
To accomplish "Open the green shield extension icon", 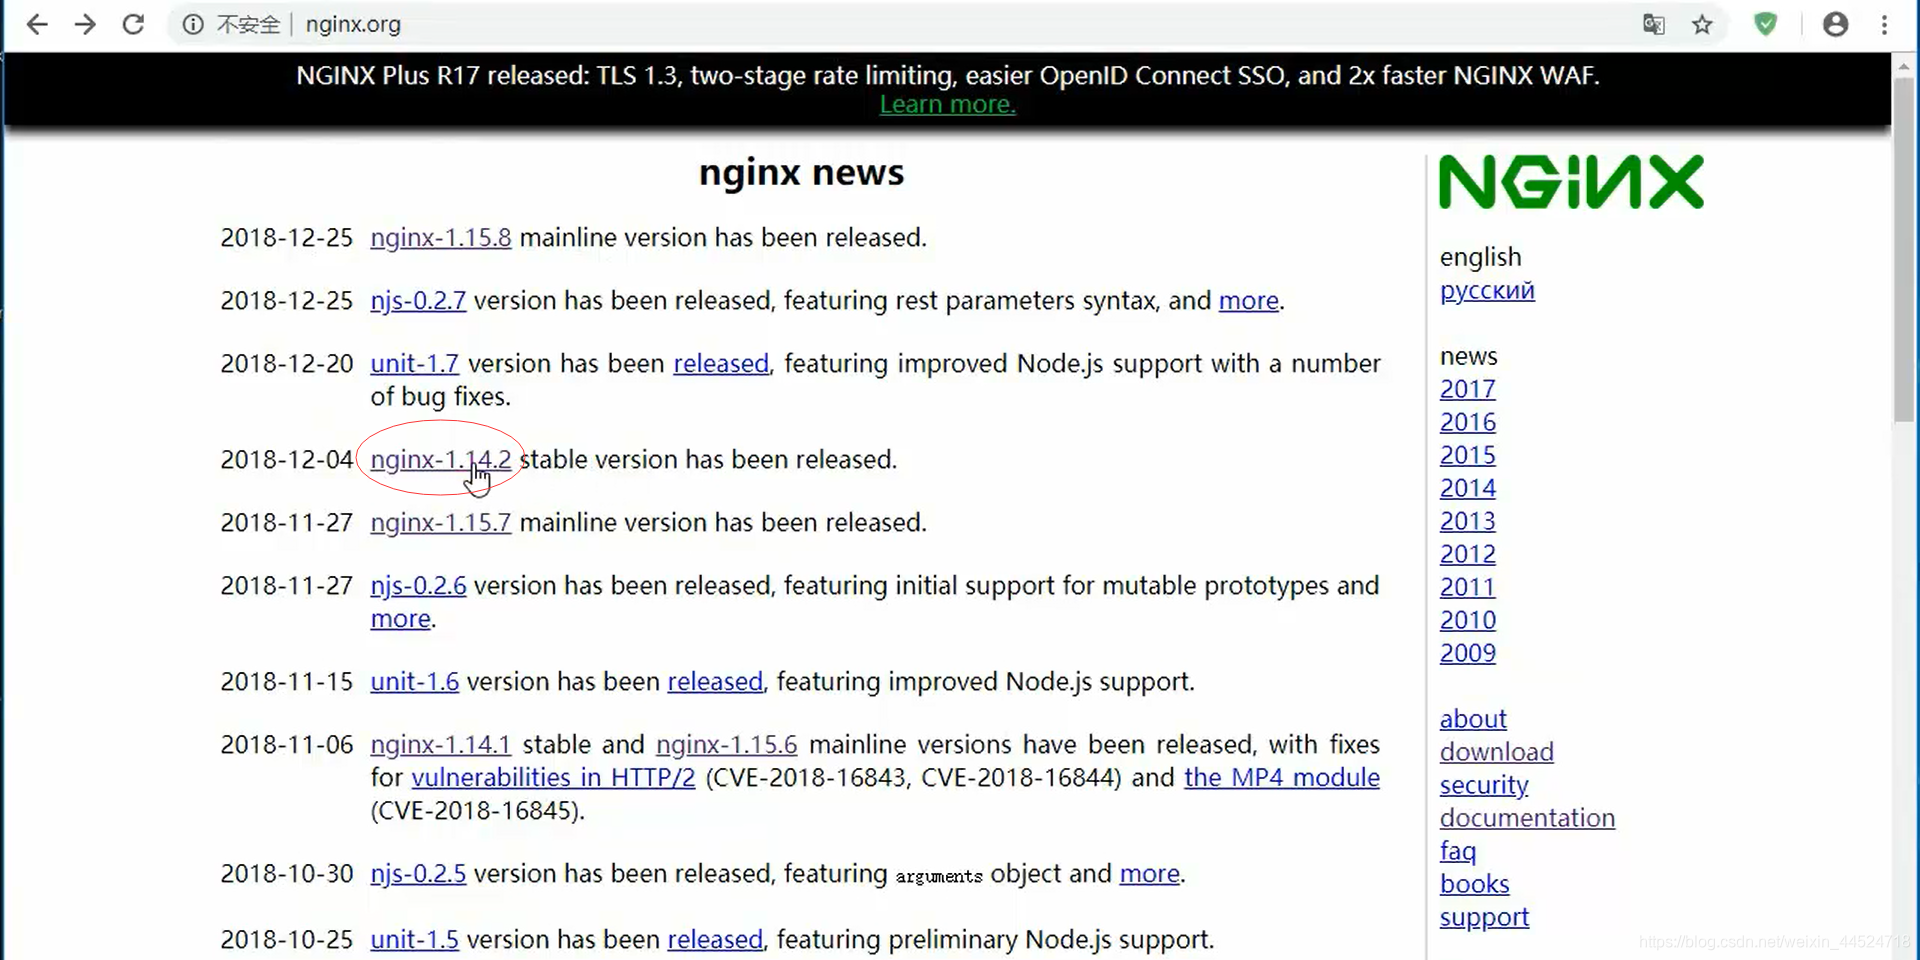I will (1766, 24).
